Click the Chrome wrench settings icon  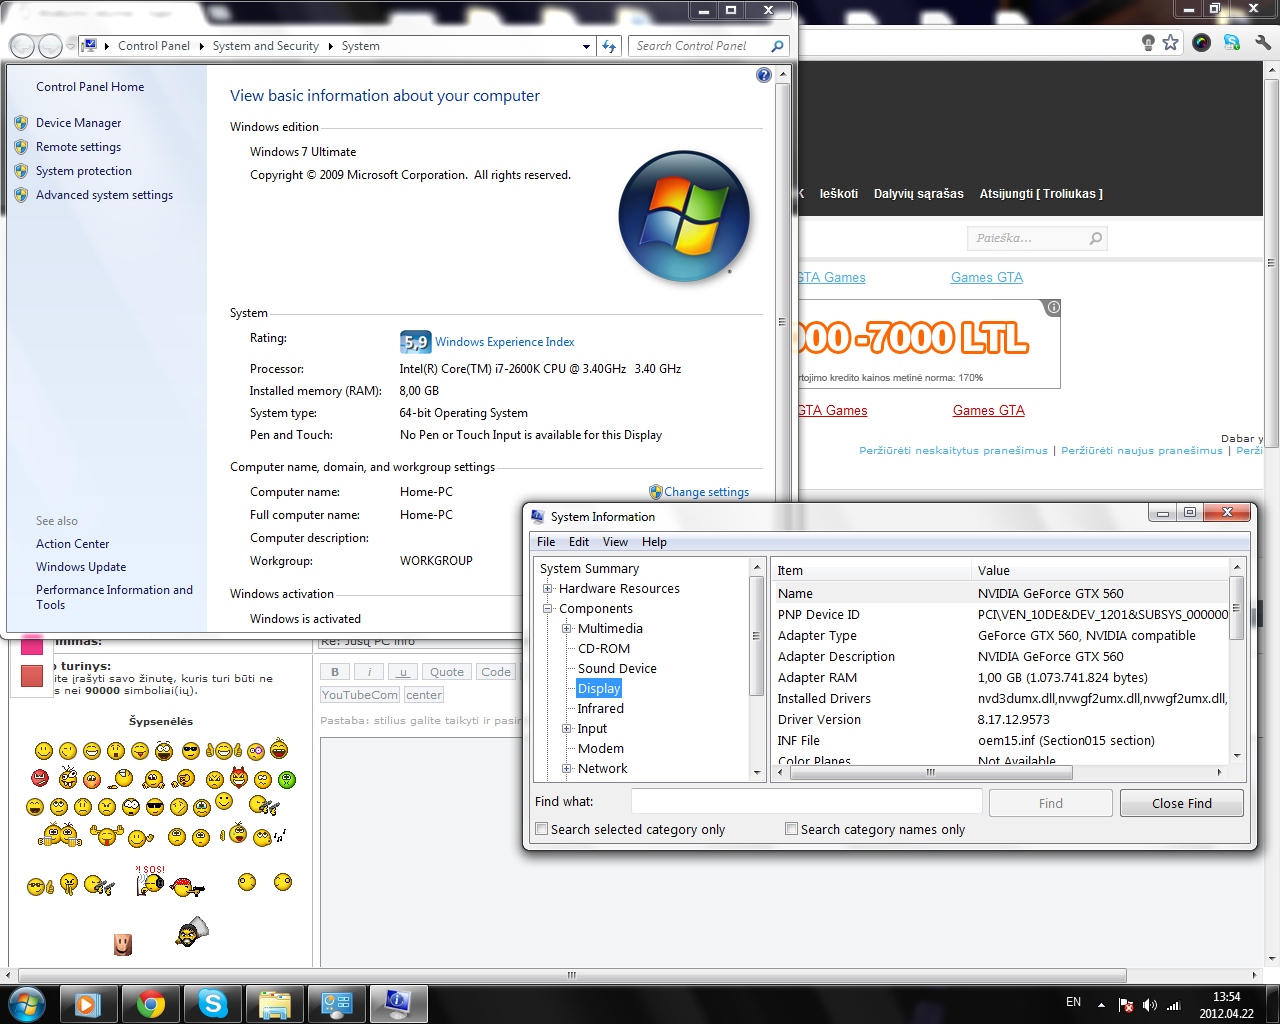pyautogui.click(x=1262, y=43)
